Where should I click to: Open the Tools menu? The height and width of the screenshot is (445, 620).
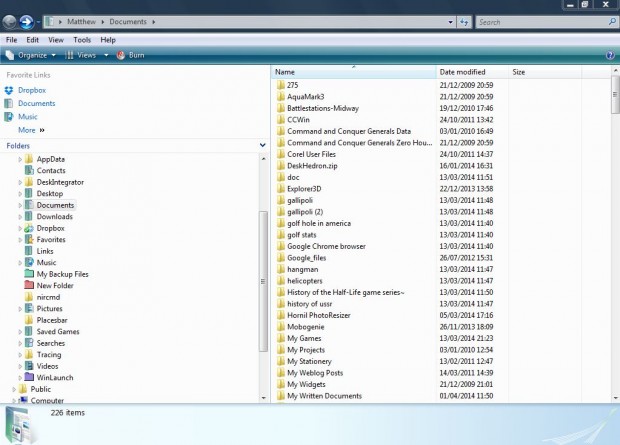point(82,40)
